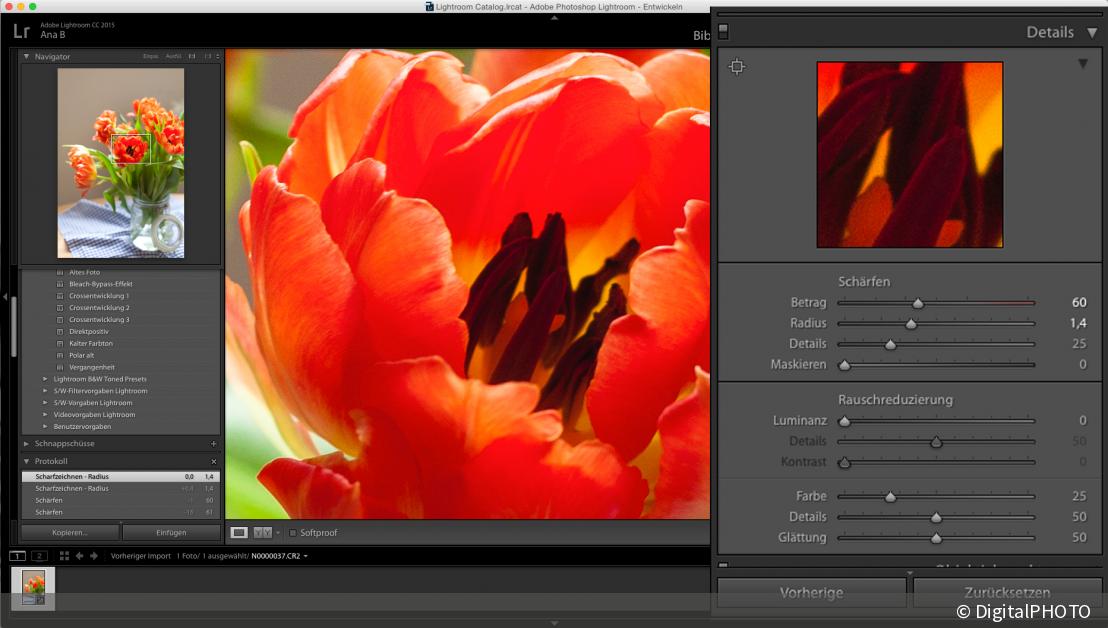The width and height of the screenshot is (1108, 628).
Task: Select the Schärfen history step with value 61
Action: pyautogui.click(x=121, y=512)
